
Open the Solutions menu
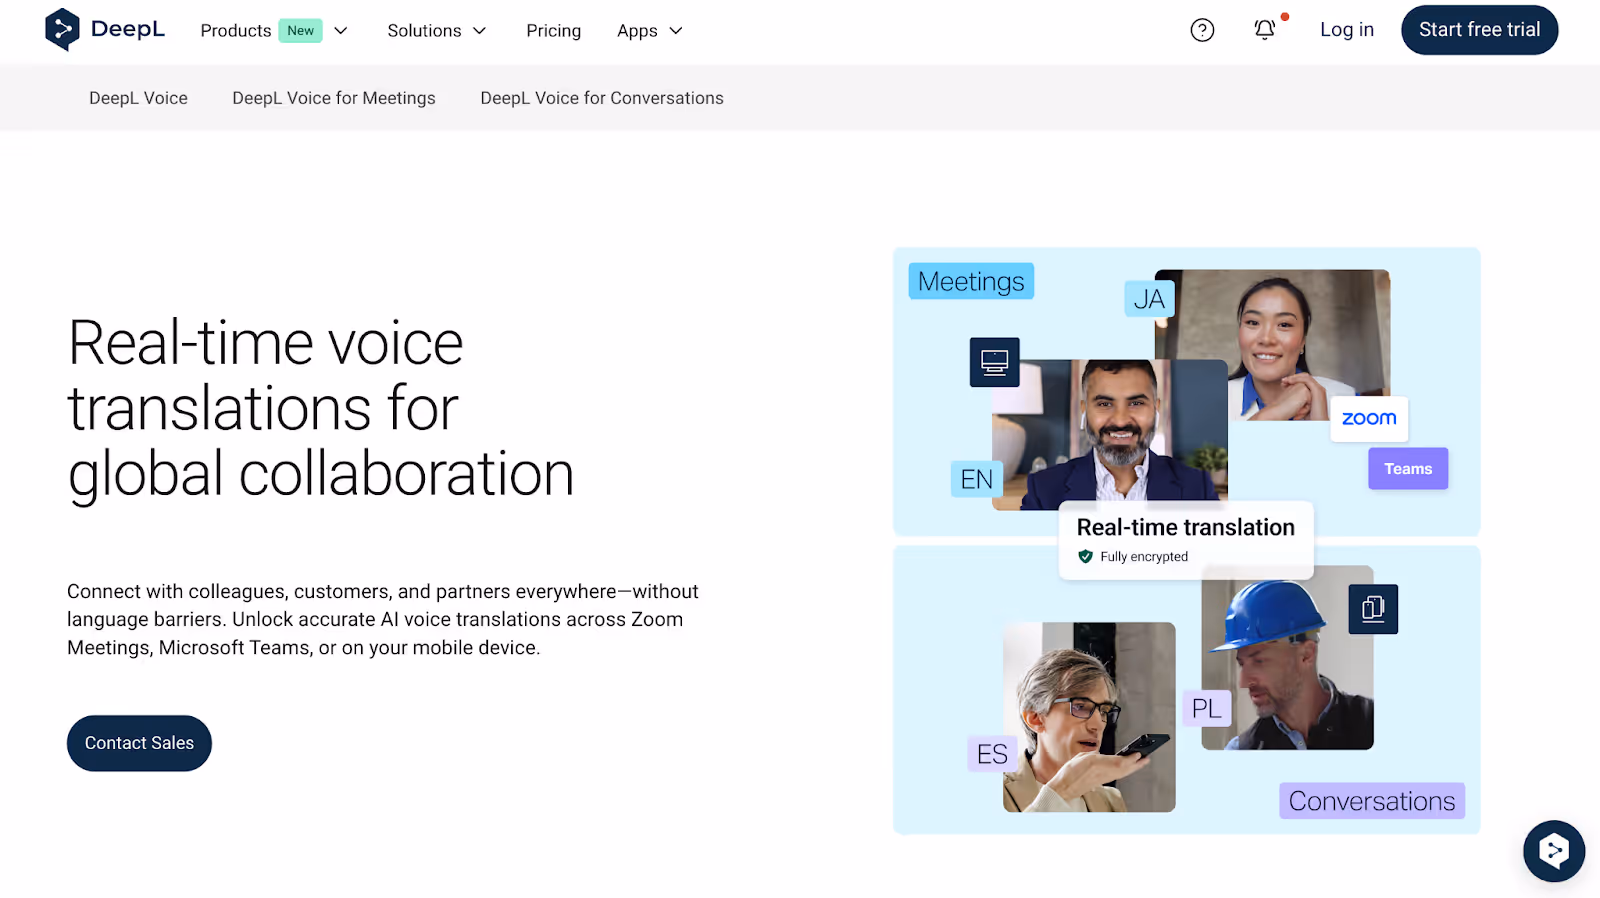424,31
